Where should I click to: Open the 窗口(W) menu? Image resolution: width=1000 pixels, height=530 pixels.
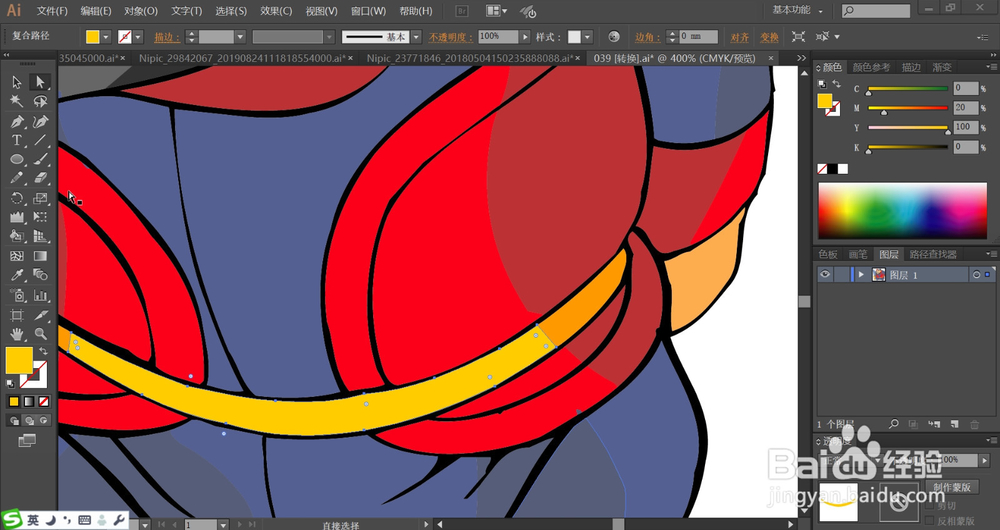(x=369, y=11)
